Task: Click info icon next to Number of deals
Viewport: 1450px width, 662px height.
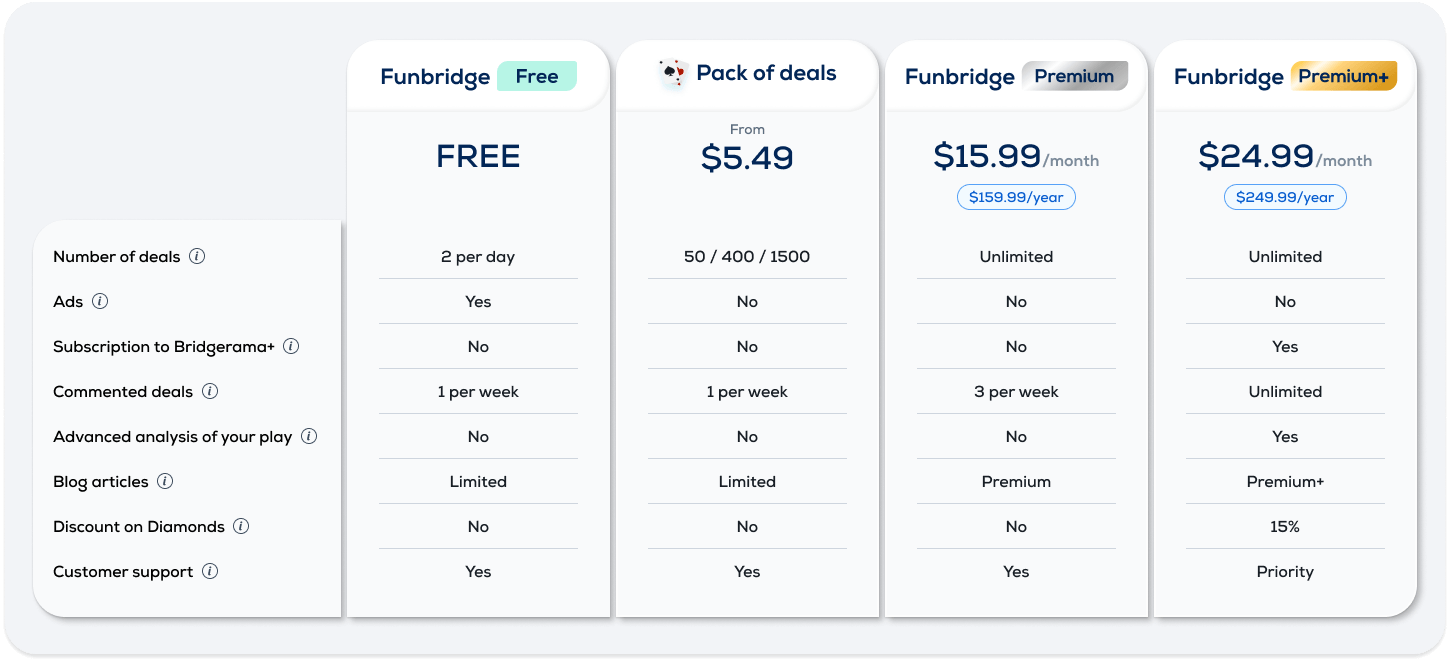Action: 197,256
